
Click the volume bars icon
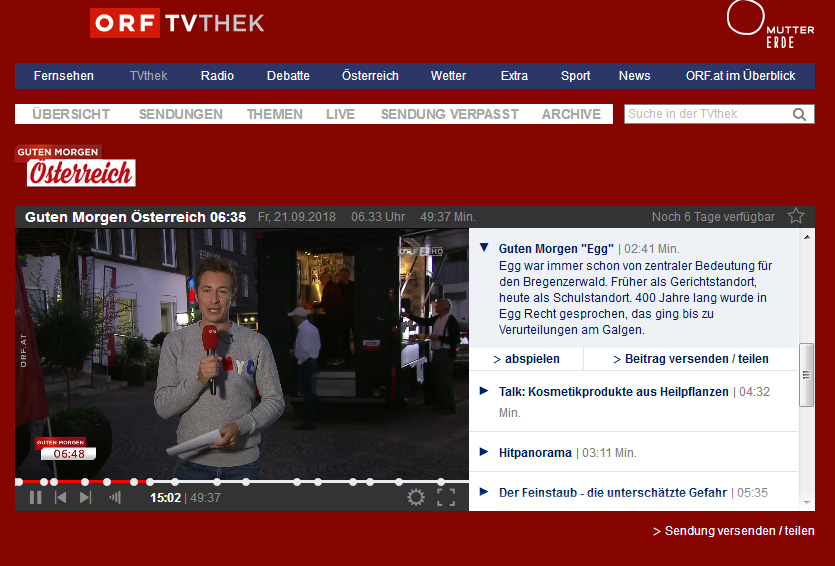point(115,497)
